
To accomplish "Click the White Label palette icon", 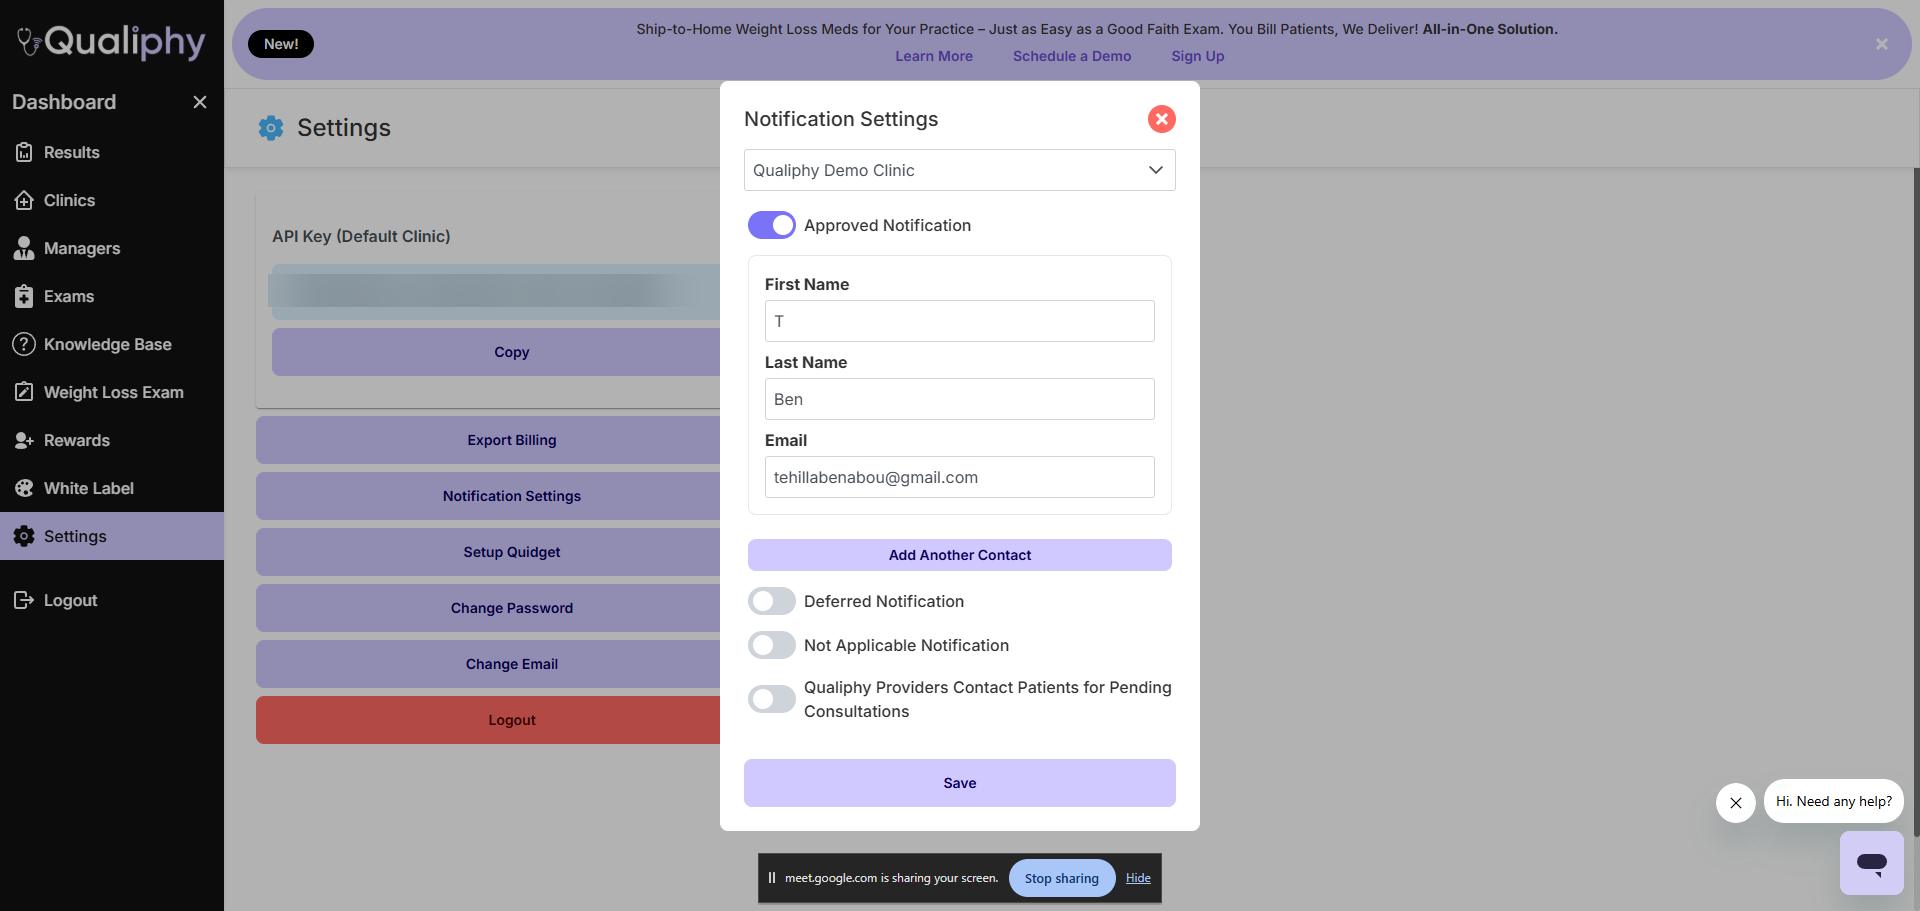I will [x=24, y=488].
